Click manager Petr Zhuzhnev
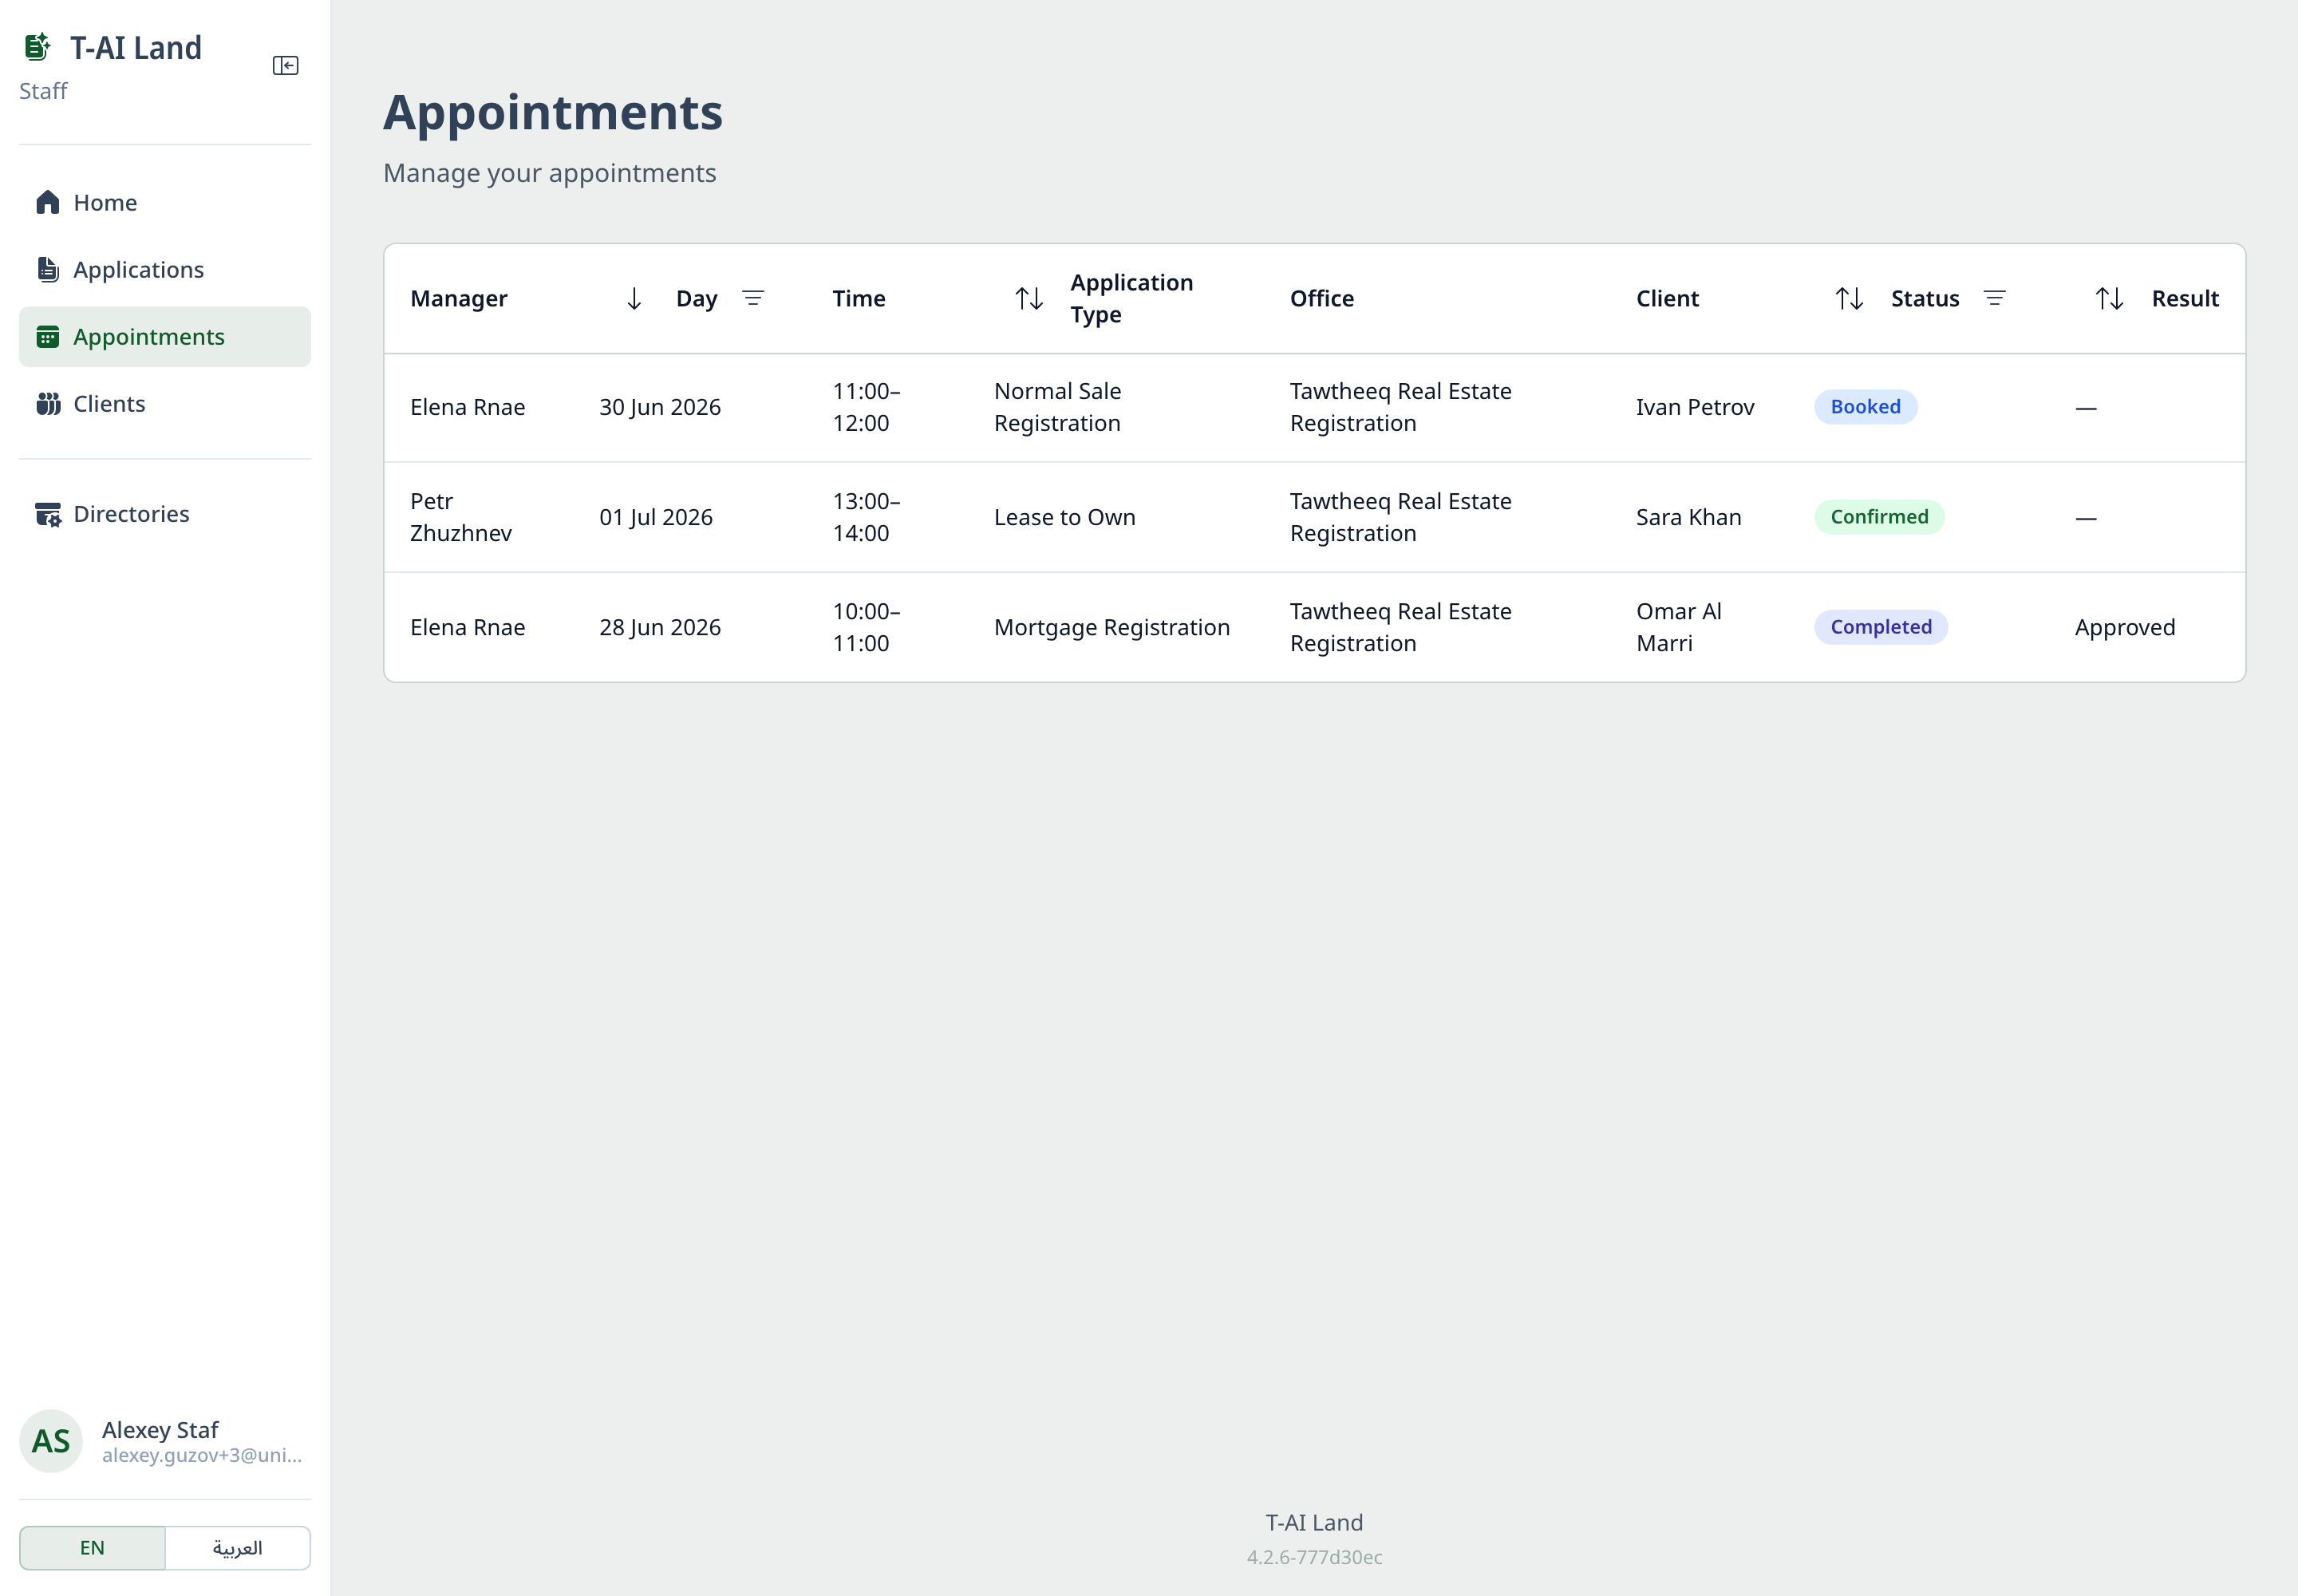Viewport: 2298px width, 1596px height. 461,517
